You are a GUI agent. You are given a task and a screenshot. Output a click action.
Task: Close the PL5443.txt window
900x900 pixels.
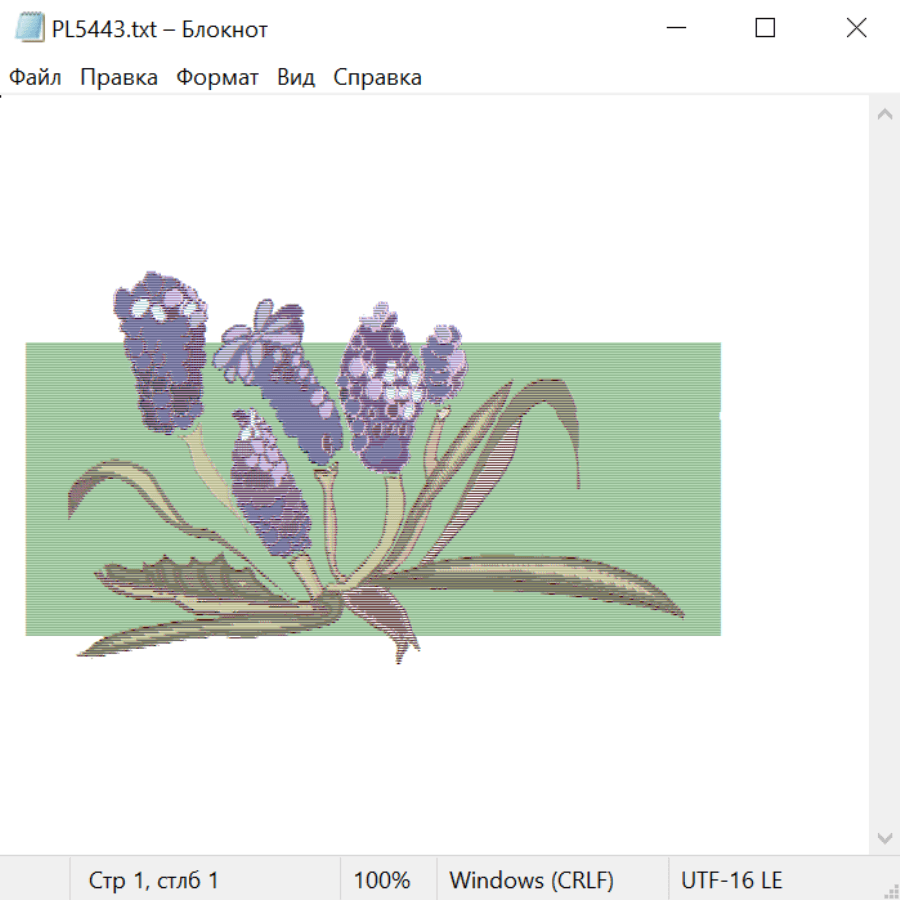(x=856, y=28)
